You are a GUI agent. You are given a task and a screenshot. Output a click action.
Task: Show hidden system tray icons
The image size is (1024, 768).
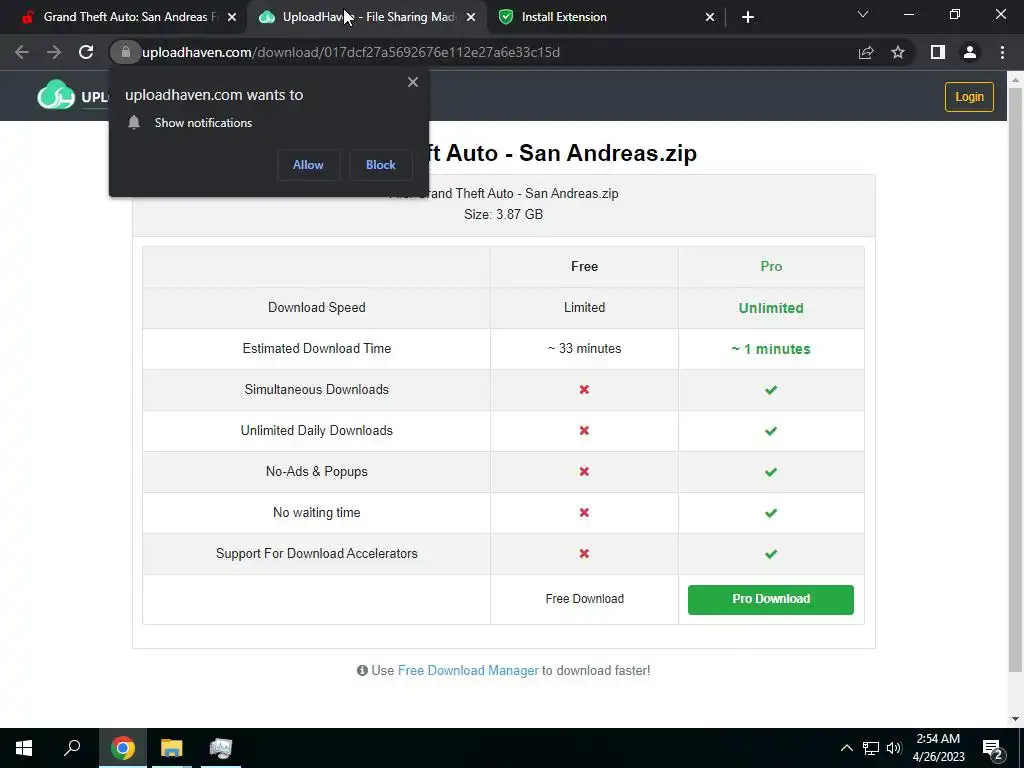point(846,748)
